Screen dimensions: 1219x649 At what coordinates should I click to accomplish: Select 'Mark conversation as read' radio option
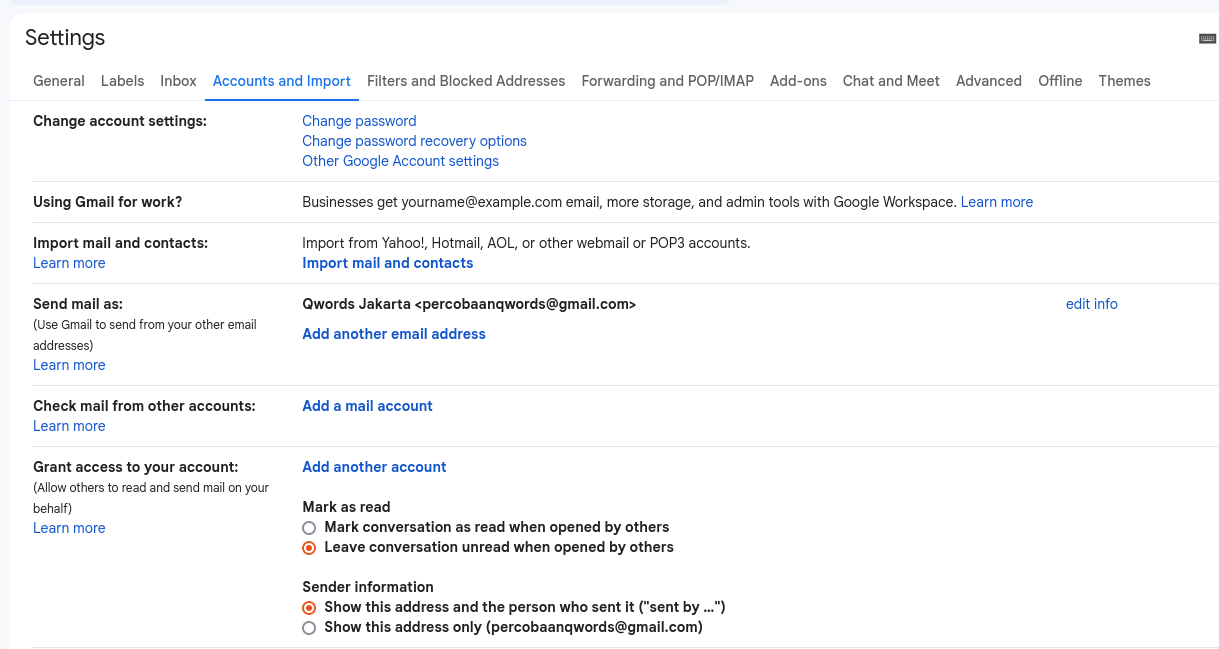pyautogui.click(x=309, y=528)
